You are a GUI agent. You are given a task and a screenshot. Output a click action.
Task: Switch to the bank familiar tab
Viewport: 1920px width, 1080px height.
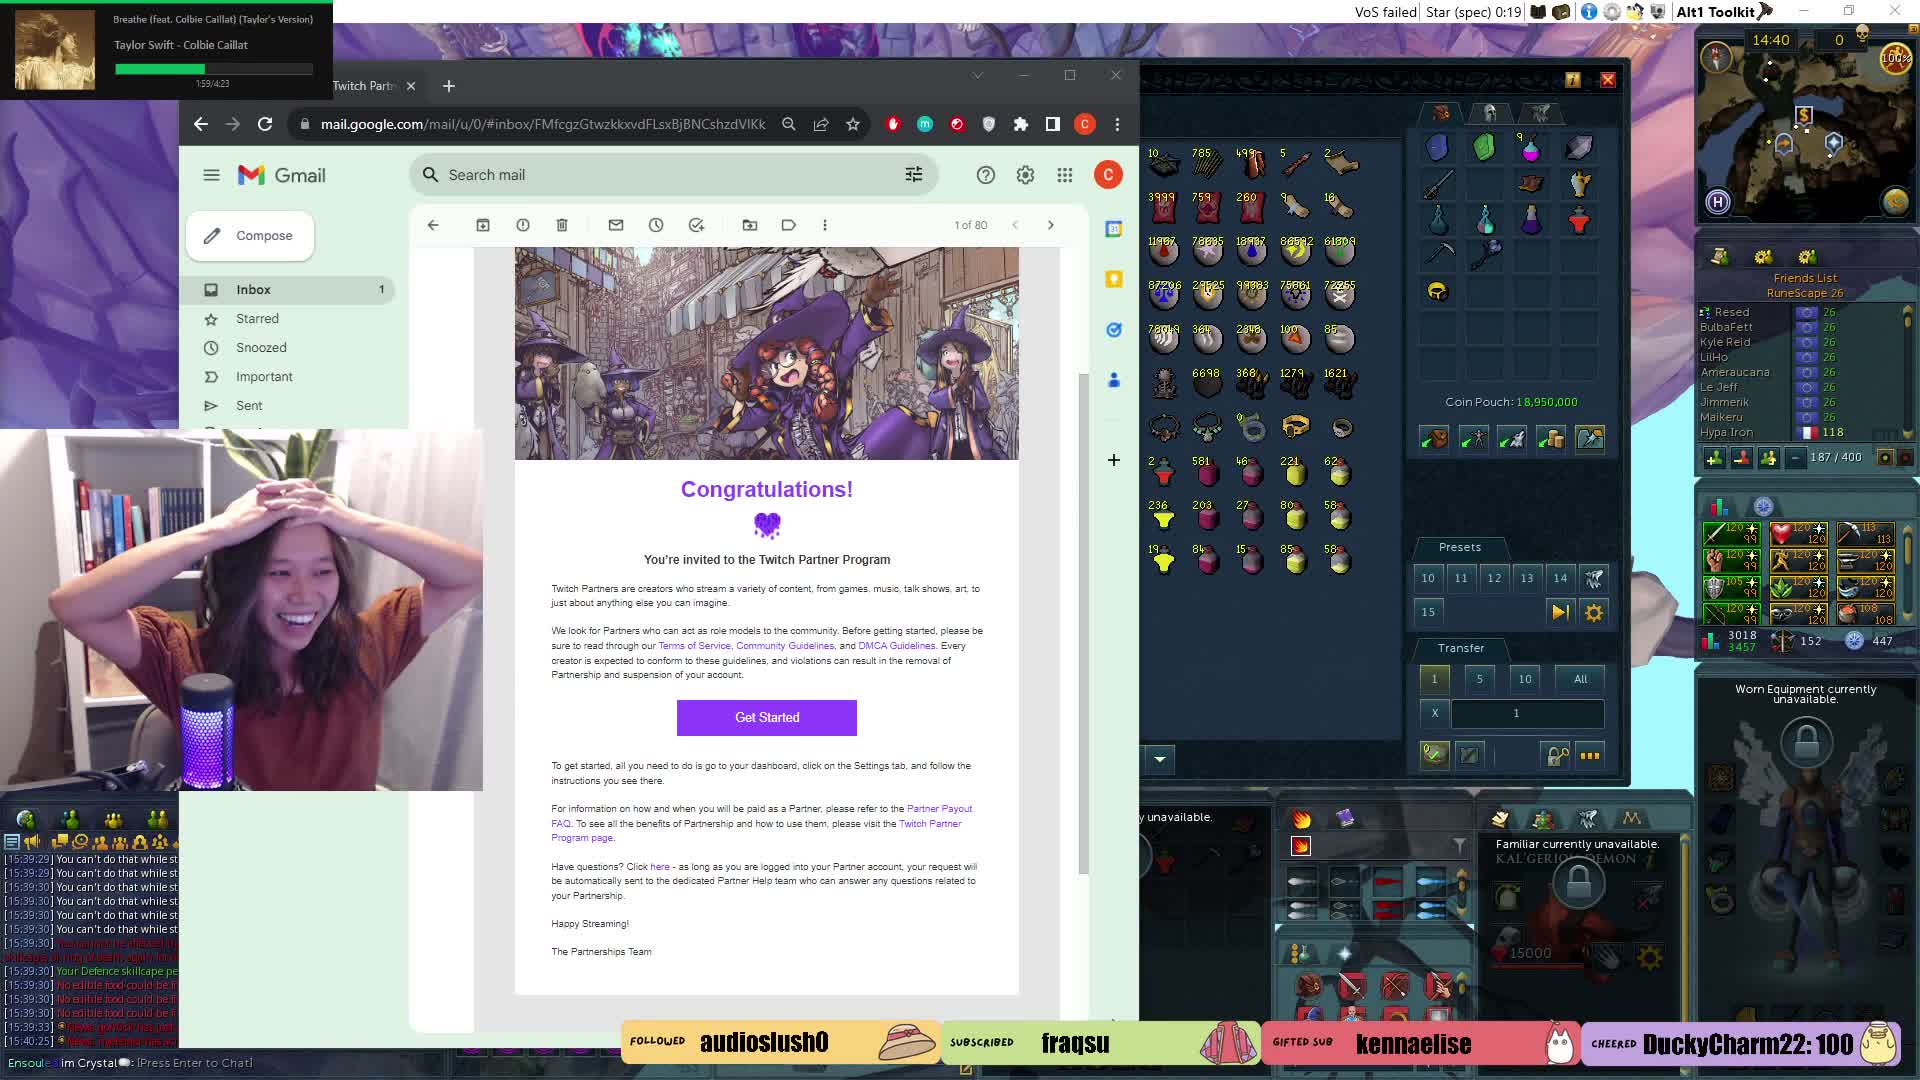(x=1540, y=113)
